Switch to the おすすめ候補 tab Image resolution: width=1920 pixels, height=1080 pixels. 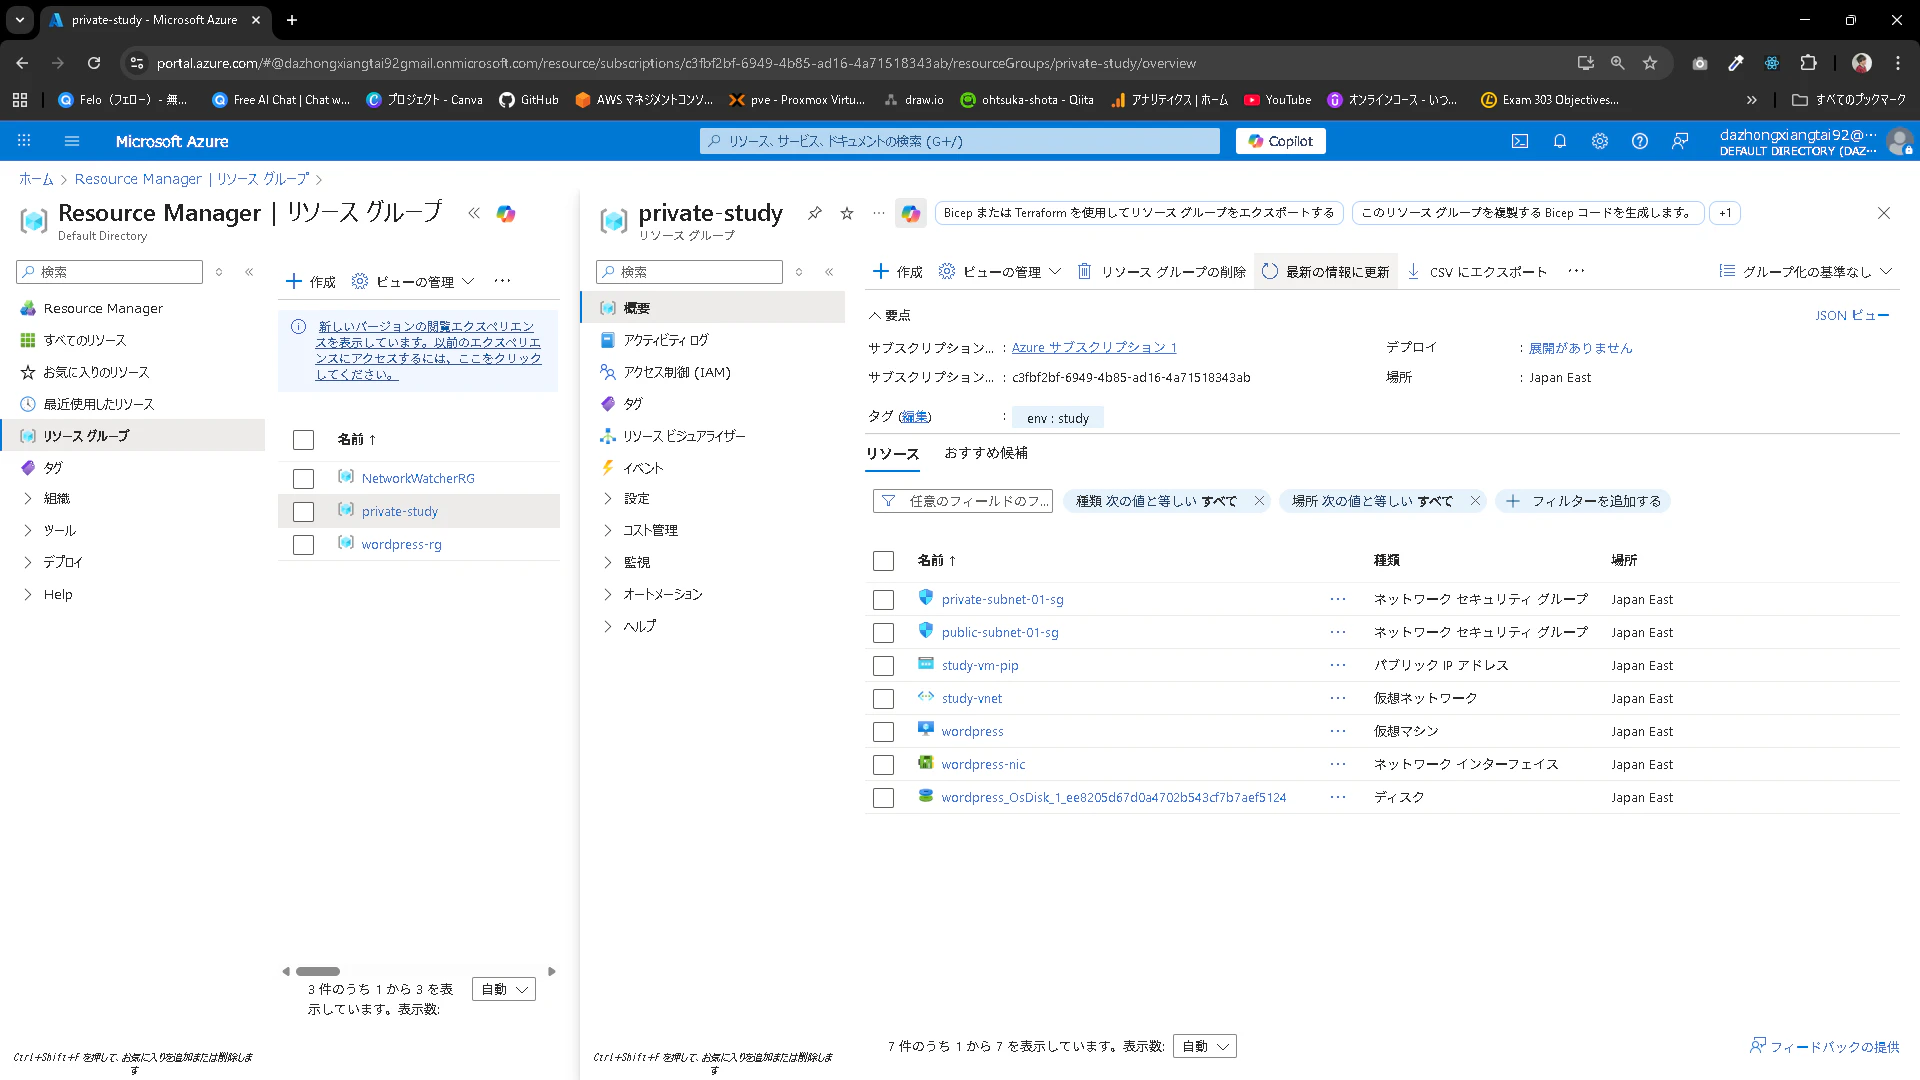[985, 453]
